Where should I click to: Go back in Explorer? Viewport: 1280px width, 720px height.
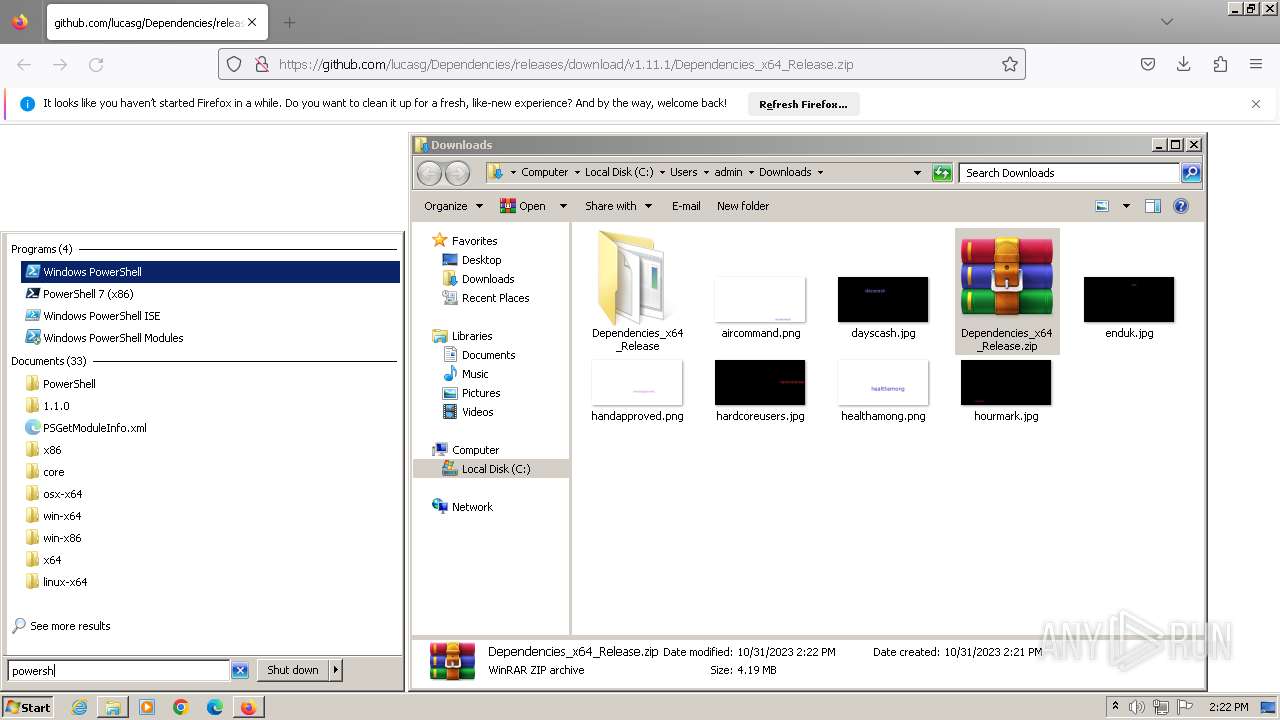point(430,173)
